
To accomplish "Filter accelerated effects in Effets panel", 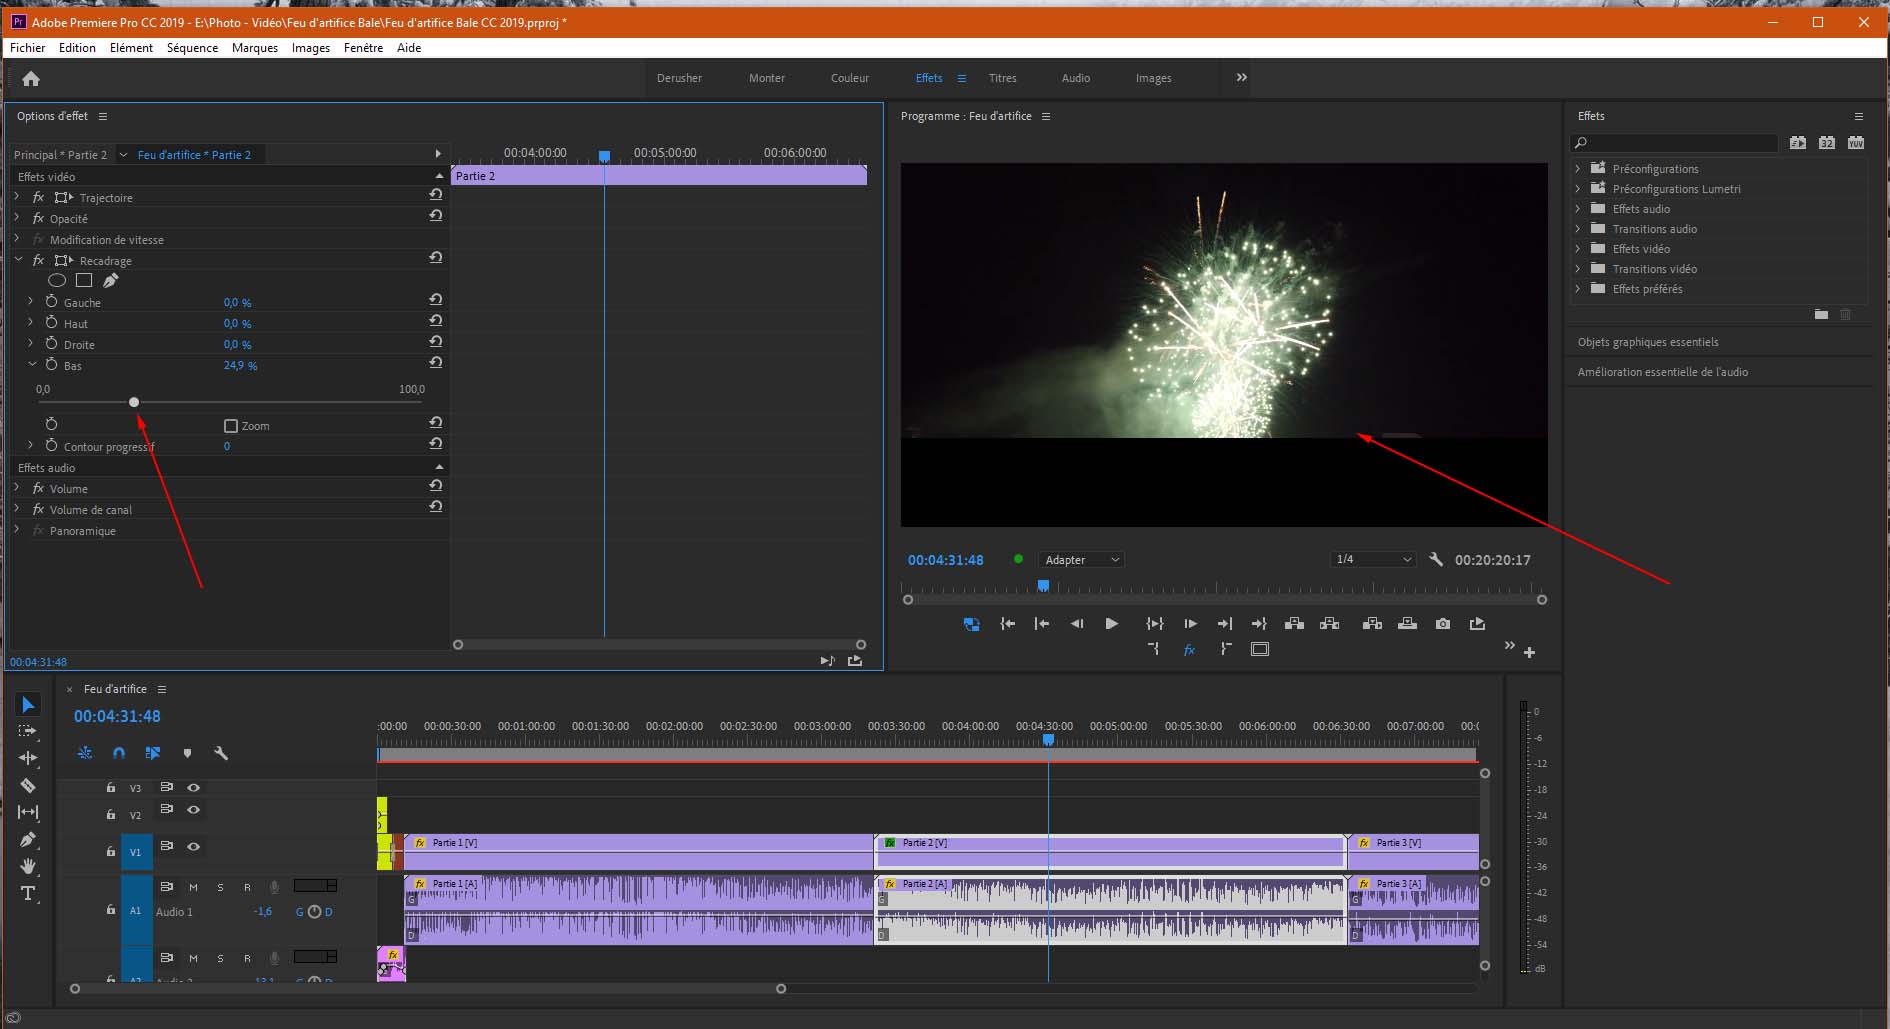I will click(x=1798, y=143).
